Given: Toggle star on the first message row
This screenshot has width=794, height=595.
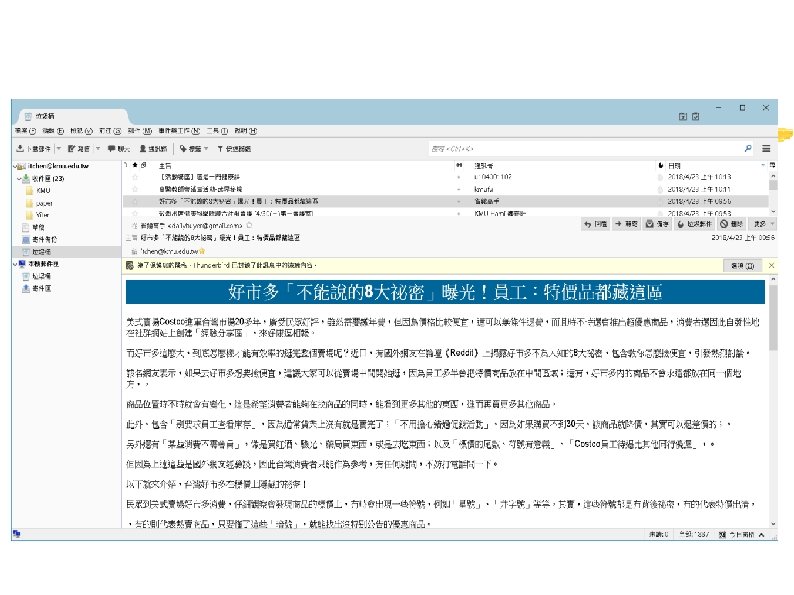Looking at the screenshot, I should [x=135, y=177].
